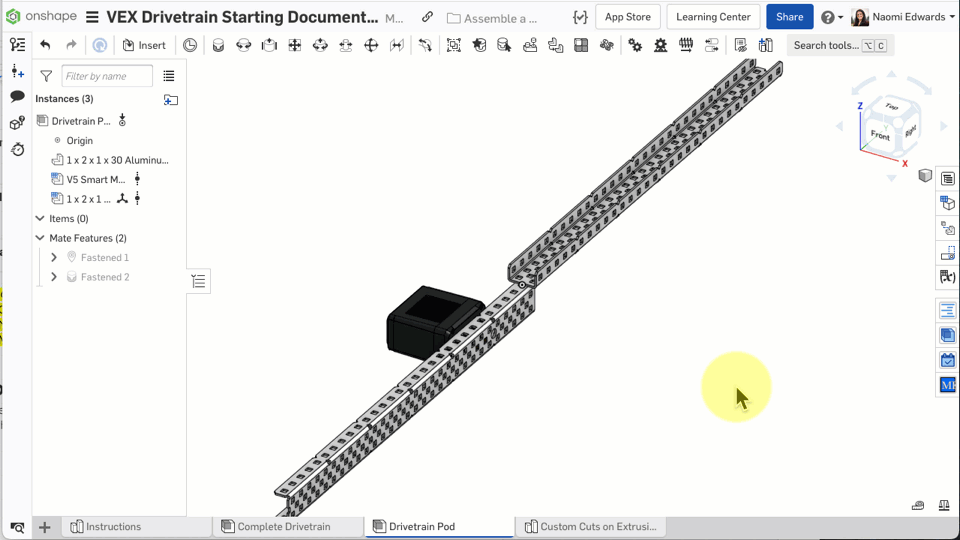The height and width of the screenshot is (540, 960).
Task: Toggle mate indicator beside V5 Smart M...
Action: [137, 179]
